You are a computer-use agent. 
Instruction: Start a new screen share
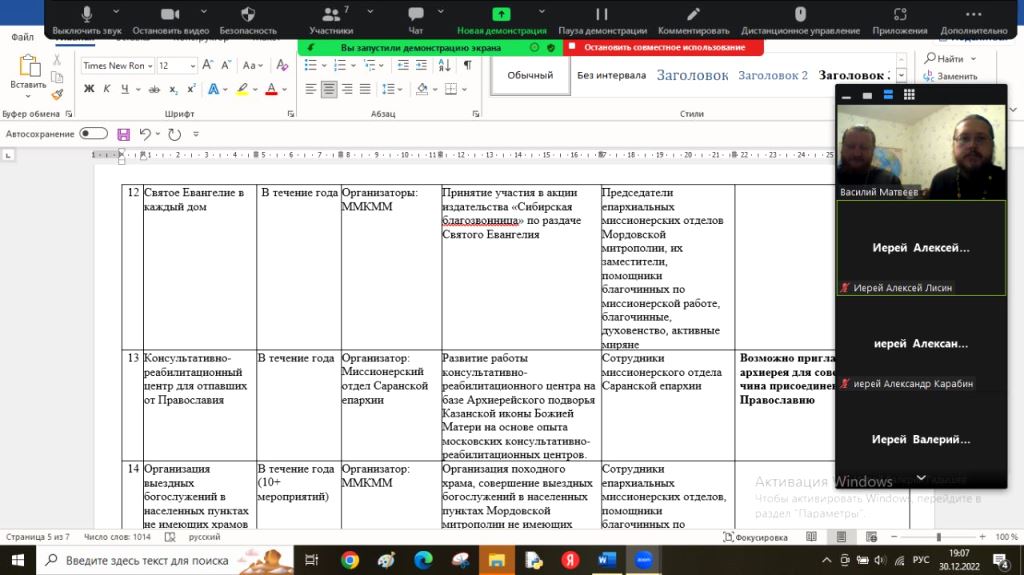tap(501, 20)
